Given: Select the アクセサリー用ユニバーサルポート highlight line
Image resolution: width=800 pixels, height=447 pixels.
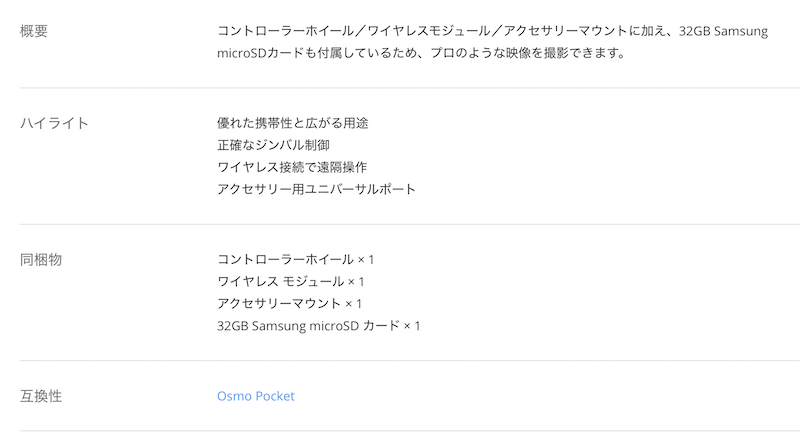Looking at the screenshot, I should 316,189.
